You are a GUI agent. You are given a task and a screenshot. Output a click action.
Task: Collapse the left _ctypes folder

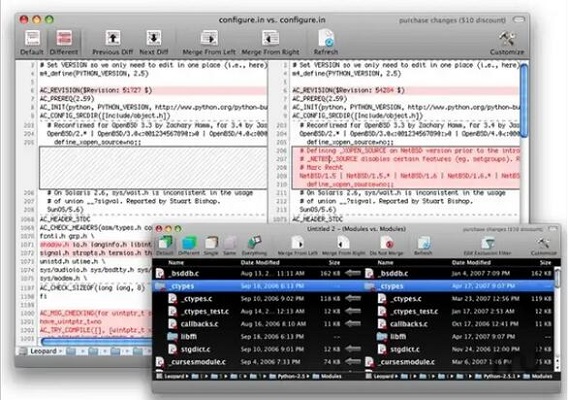pos(160,286)
